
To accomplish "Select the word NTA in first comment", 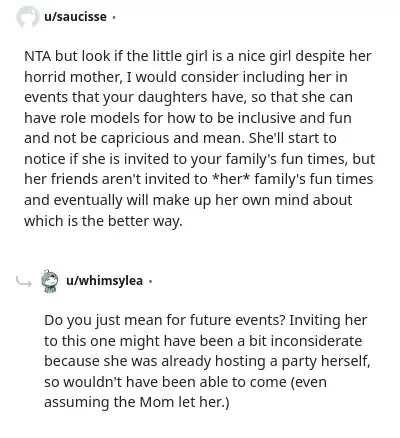I will point(38,56).
